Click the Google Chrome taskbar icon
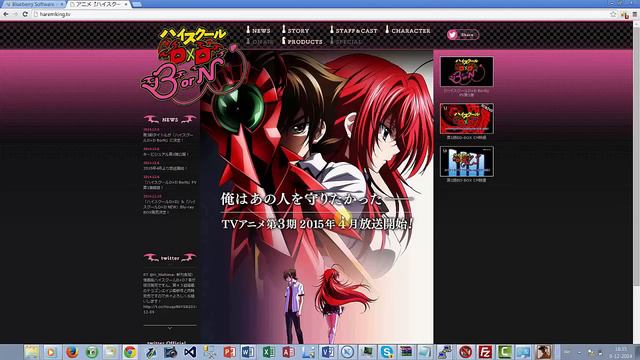Viewport: 640px width, 360px height. pos(130,352)
